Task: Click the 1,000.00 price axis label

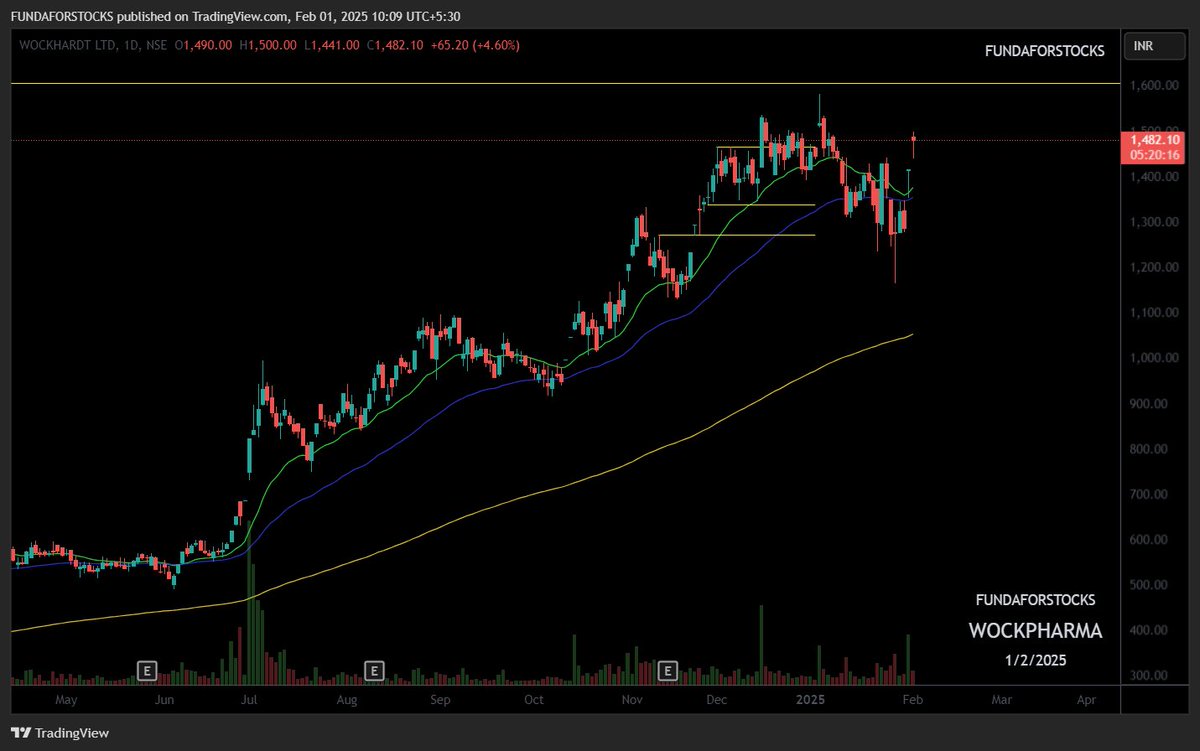Action: [x=1155, y=358]
